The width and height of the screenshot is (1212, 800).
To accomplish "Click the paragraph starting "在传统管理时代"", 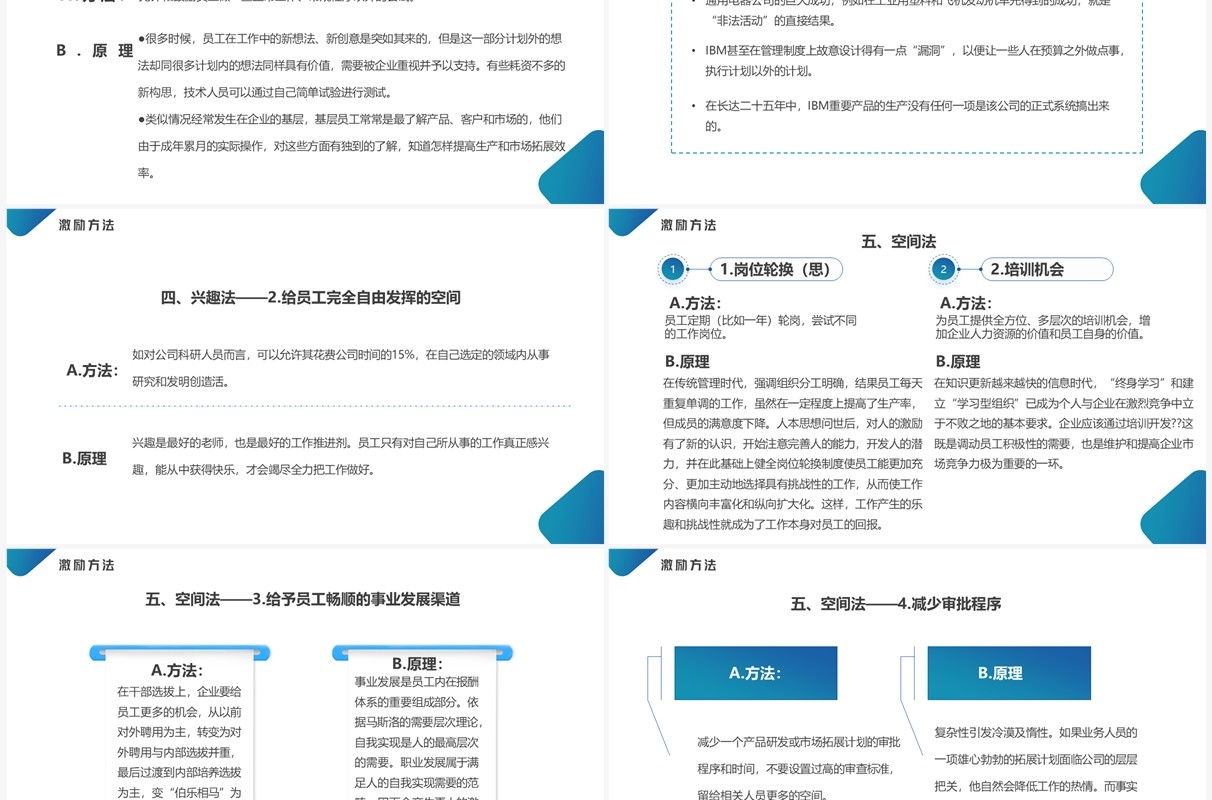I will coord(793,453).
